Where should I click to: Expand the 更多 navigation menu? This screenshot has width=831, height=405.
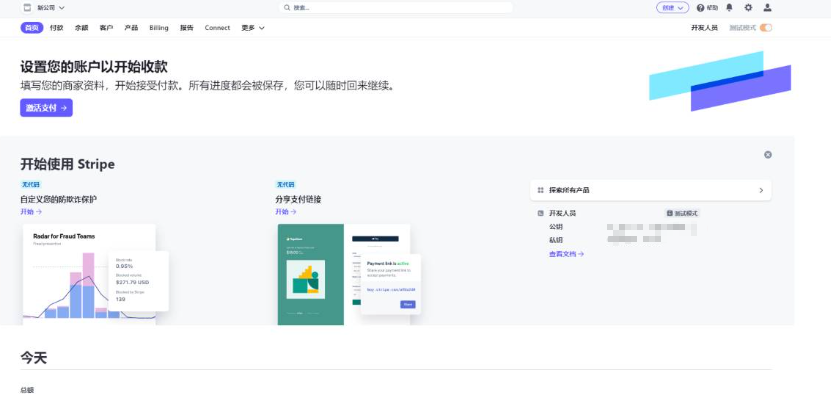253,28
